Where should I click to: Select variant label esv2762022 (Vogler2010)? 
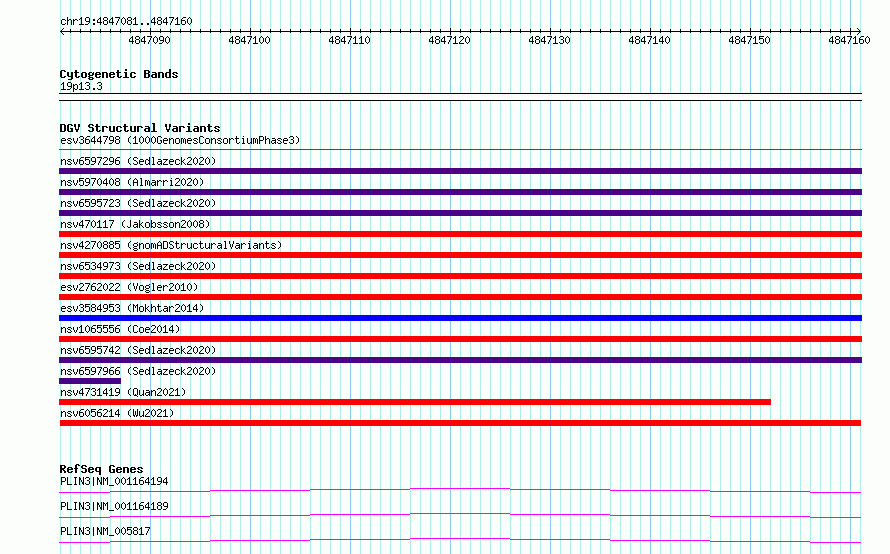click(x=129, y=287)
